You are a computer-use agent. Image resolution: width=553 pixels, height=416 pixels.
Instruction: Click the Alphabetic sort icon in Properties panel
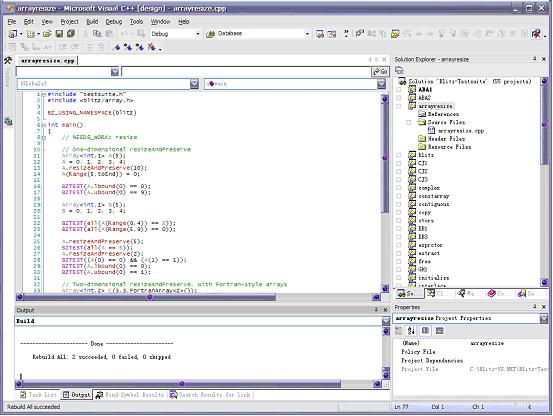[411, 331]
